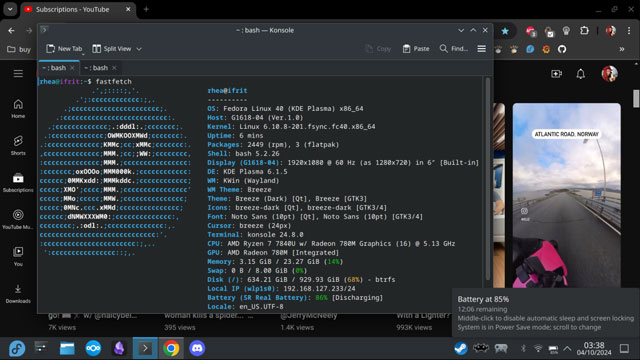The height and width of the screenshot is (360, 640).
Task: Open Nextcloud from the taskbar
Action: 93,349
